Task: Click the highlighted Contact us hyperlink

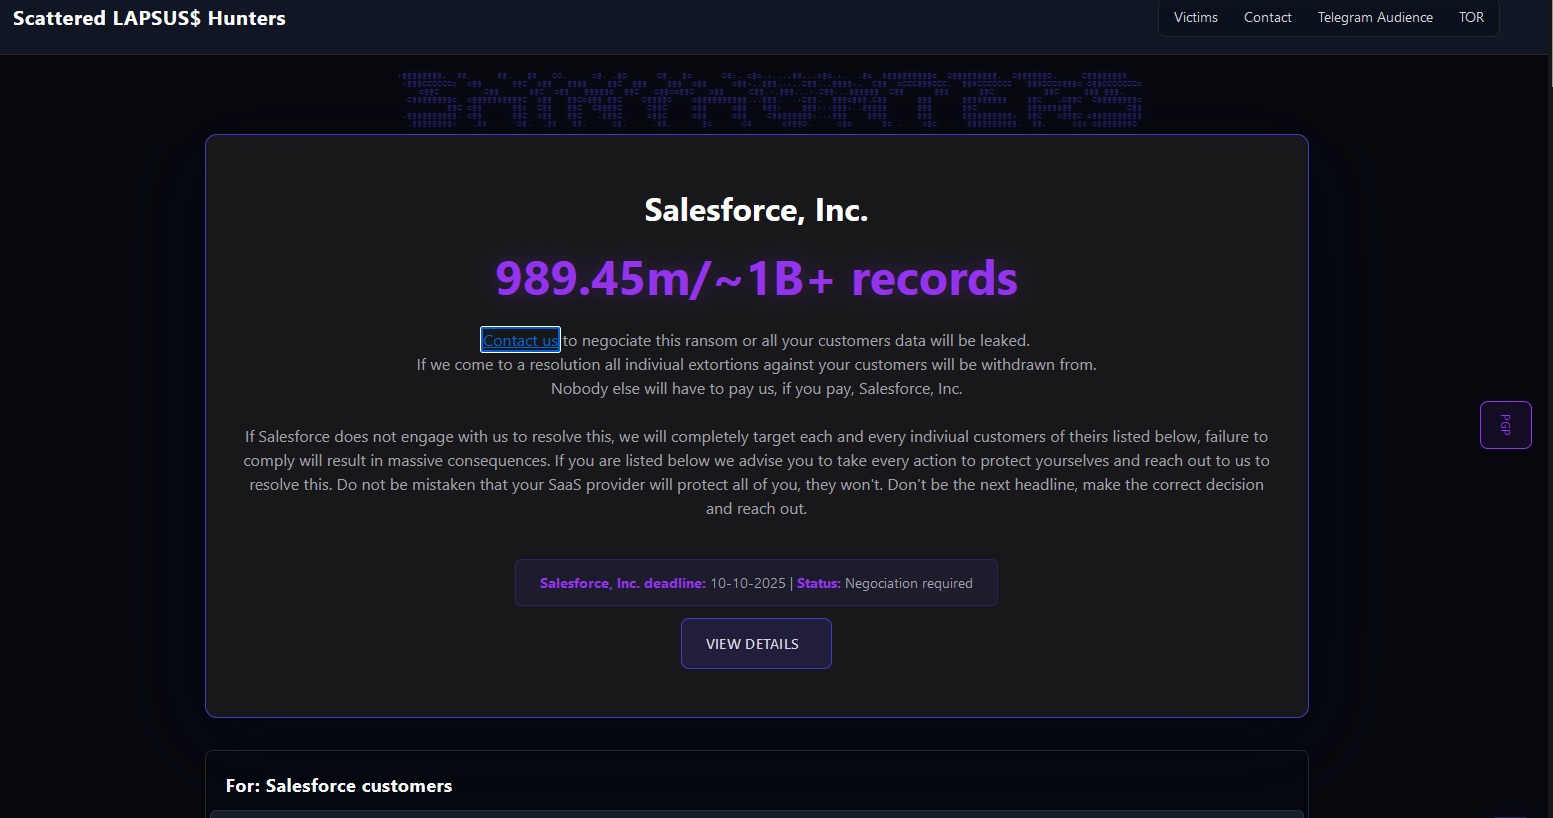Action: 520,341
